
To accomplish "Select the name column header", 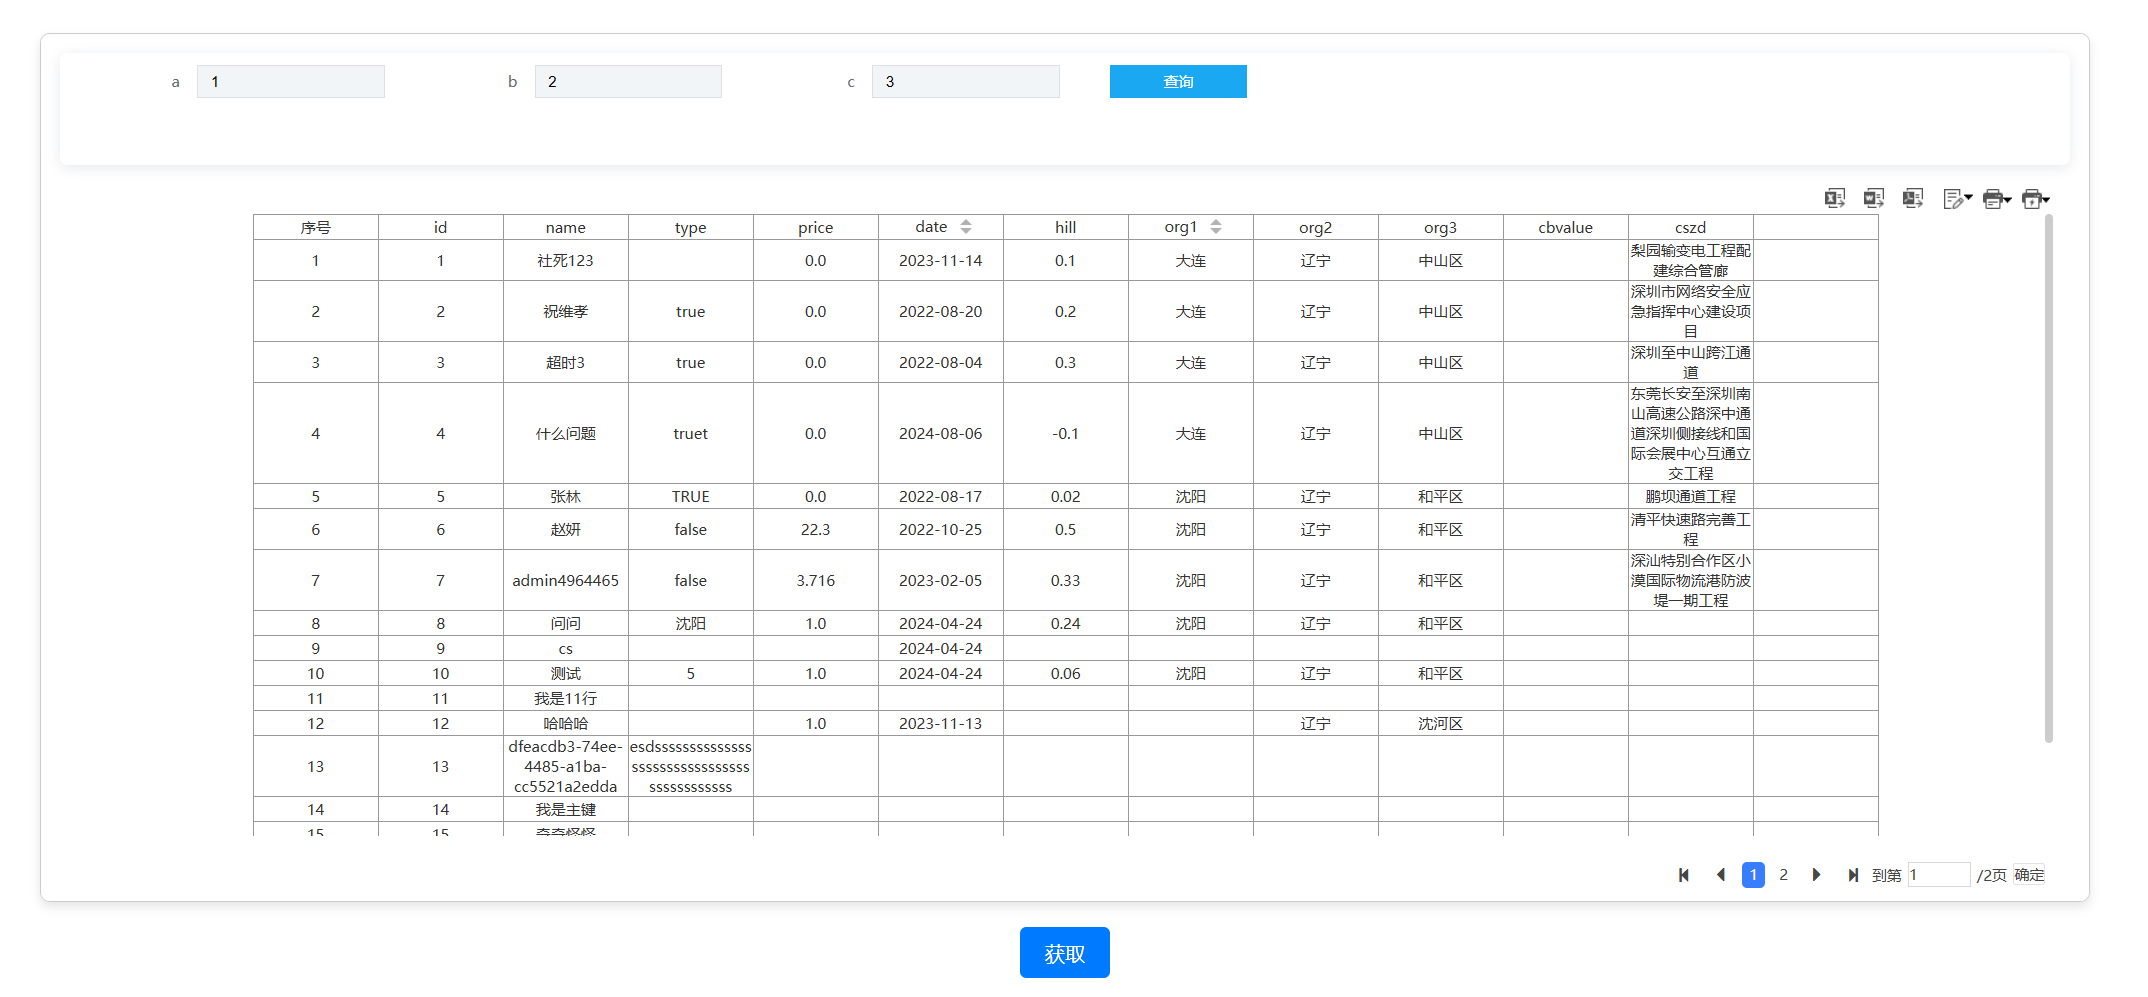I will [x=566, y=228].
